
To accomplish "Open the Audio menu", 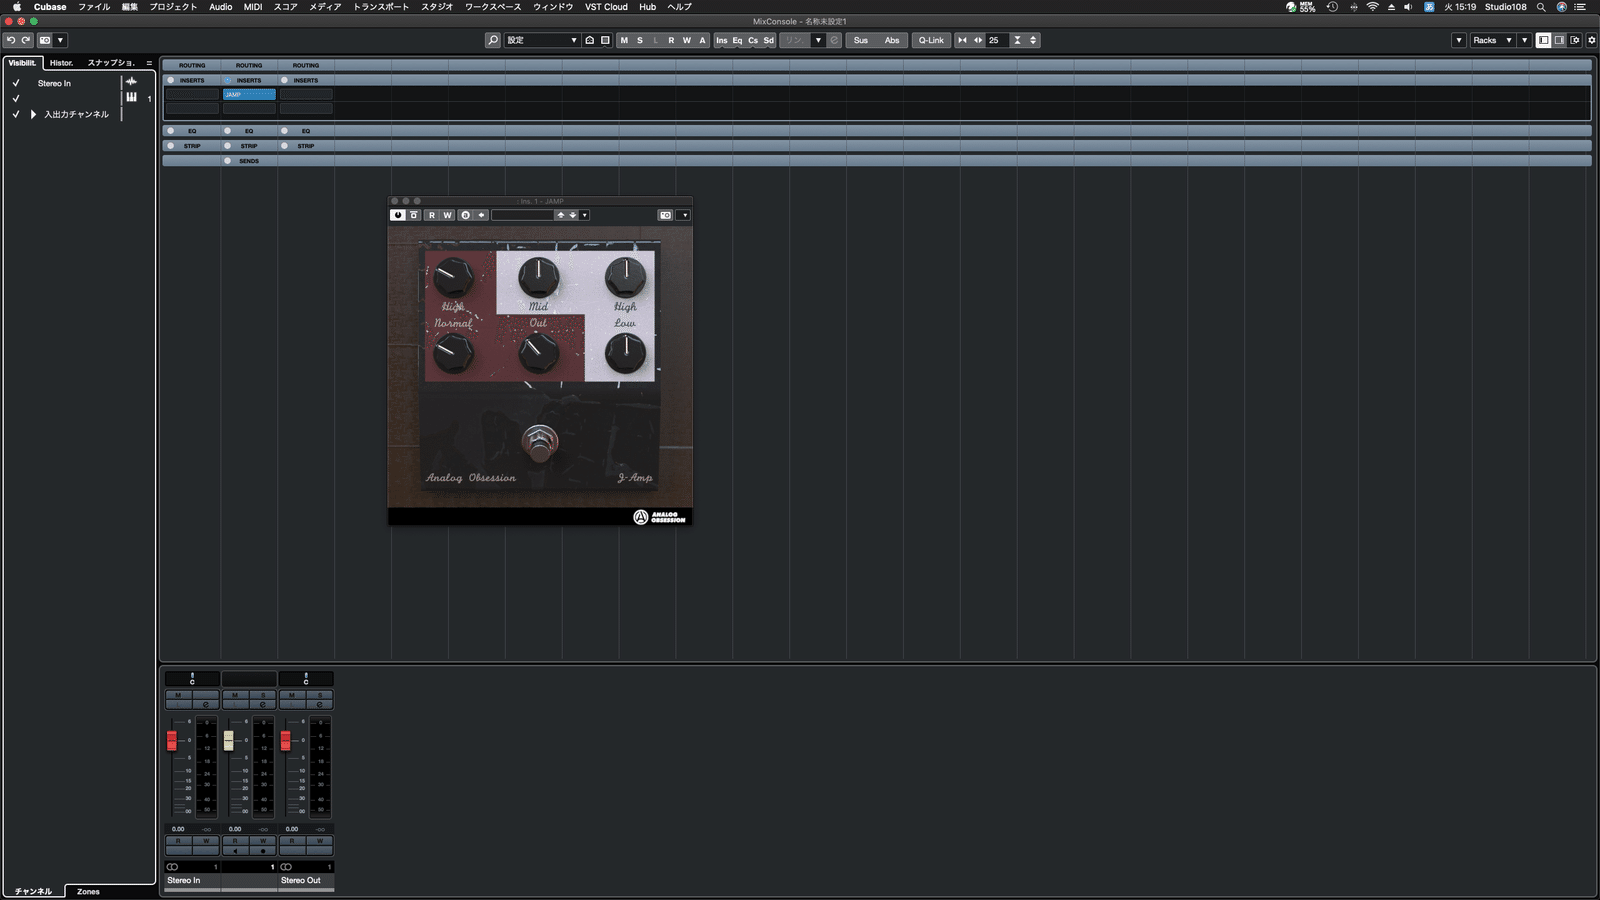I will click(221, 7).
